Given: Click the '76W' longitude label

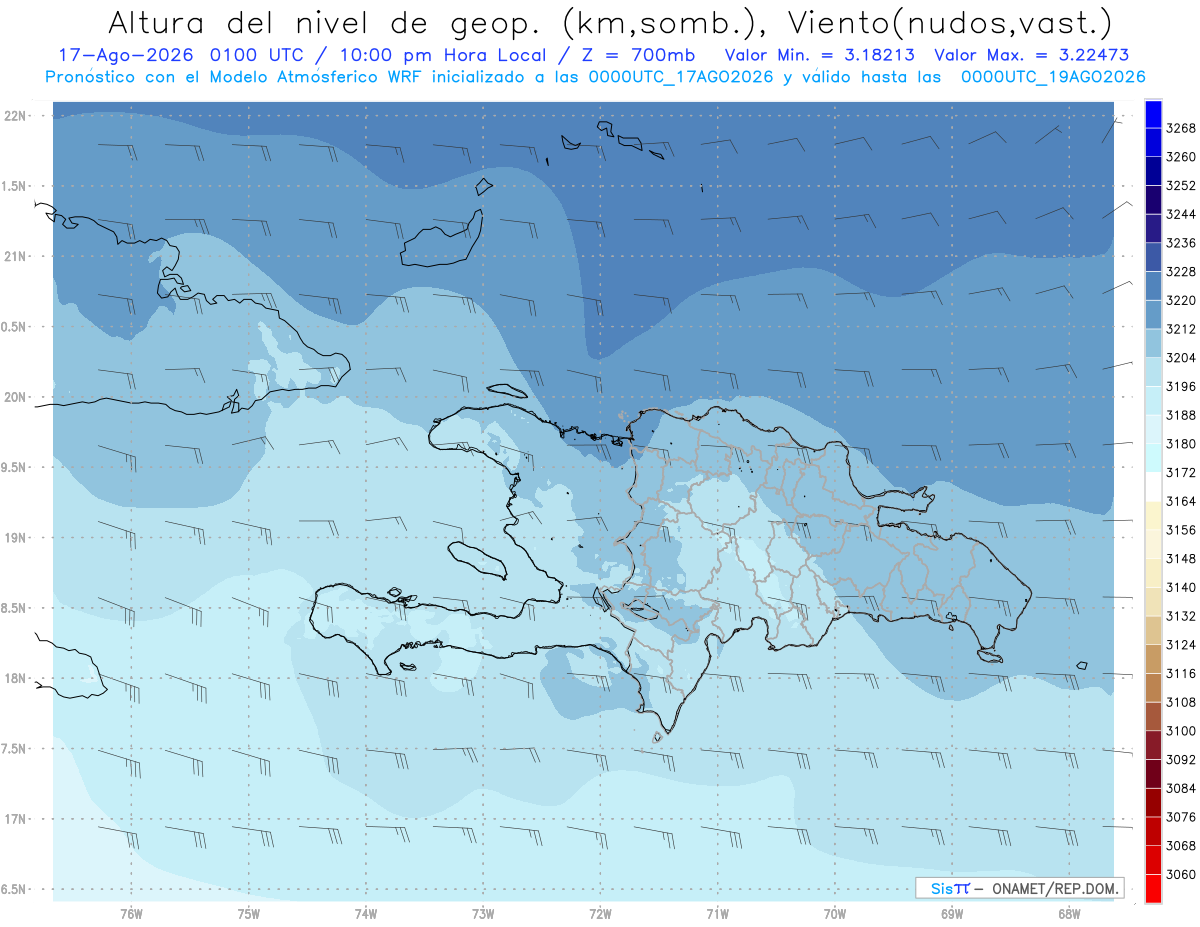Looking at the screenshot, I should coord(130,914).
